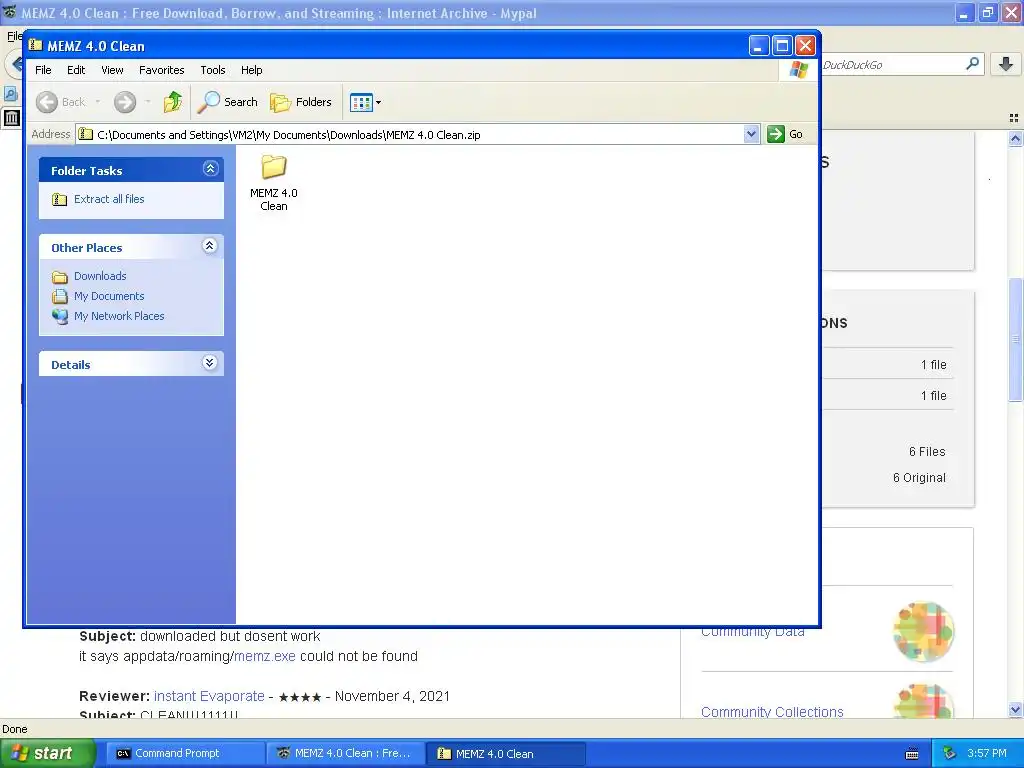The width and height of the screenshot is (1024, 768).
Task: Click the zip icon in address bar
Action: point(86,135)
